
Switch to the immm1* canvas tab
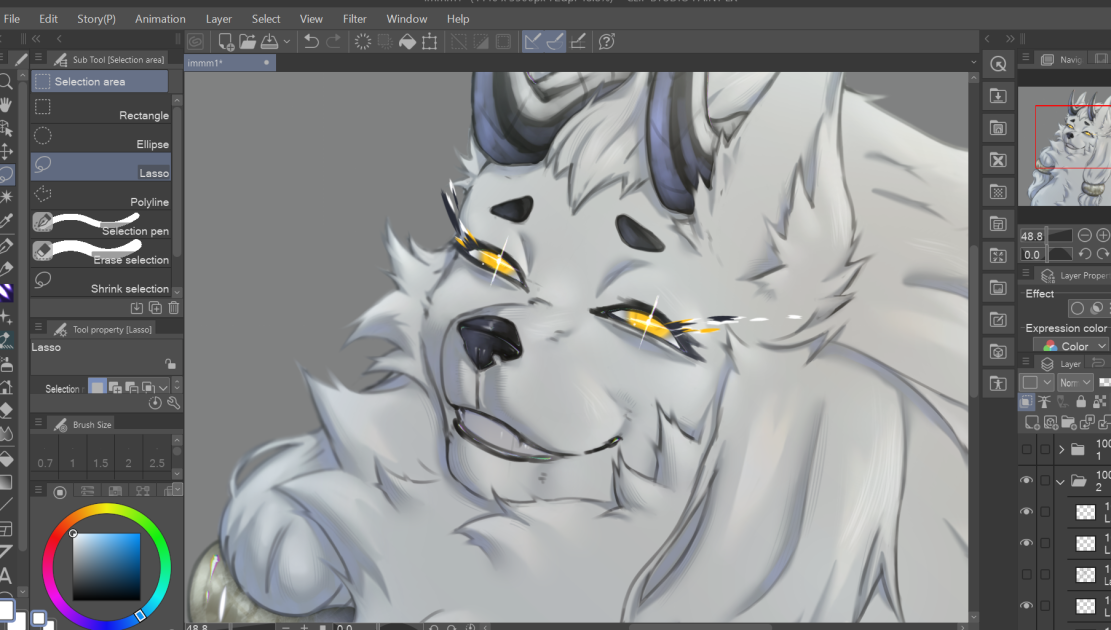click(x=230, y=62)
